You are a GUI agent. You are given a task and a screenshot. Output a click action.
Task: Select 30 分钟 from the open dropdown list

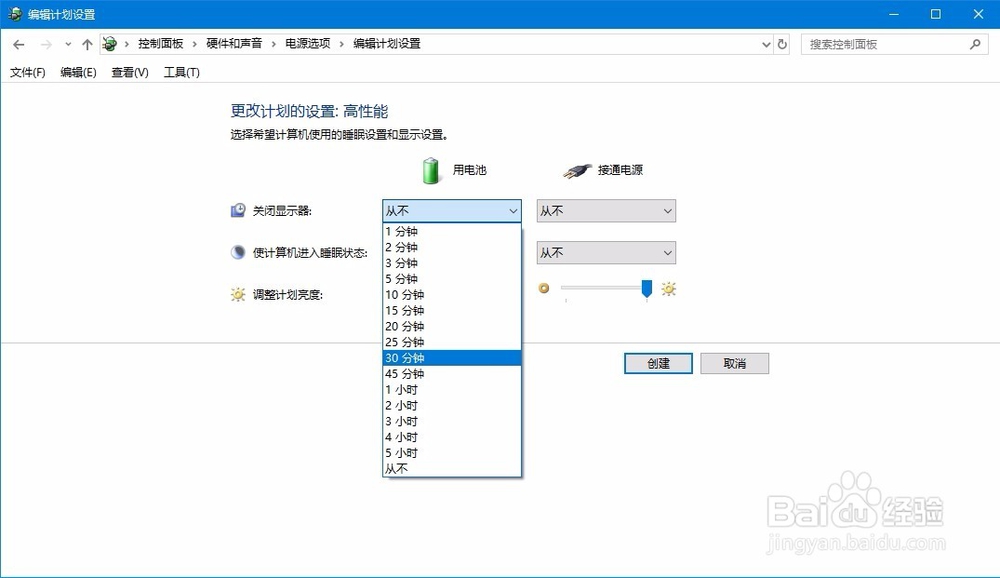click(x=449, y=357)
